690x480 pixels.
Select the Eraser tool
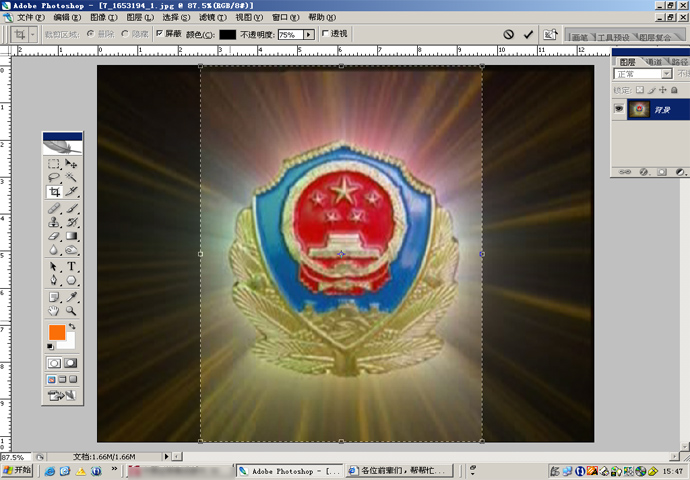[54, 236]
